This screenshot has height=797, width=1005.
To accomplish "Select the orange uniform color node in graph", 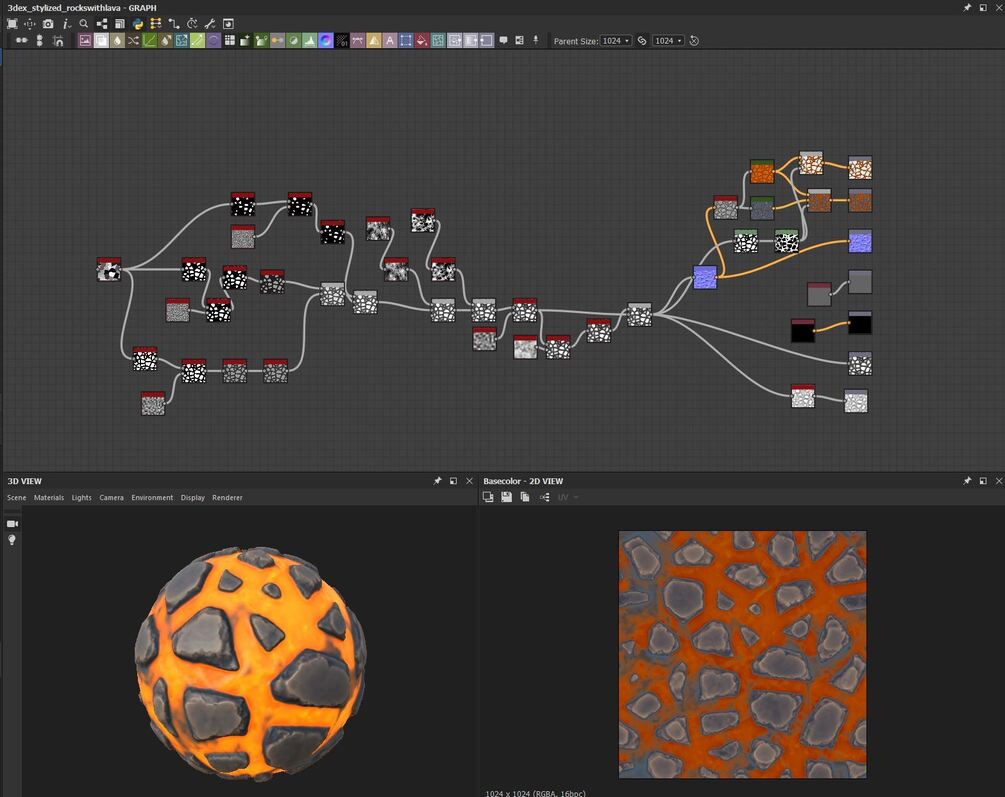I will (762, 172).
